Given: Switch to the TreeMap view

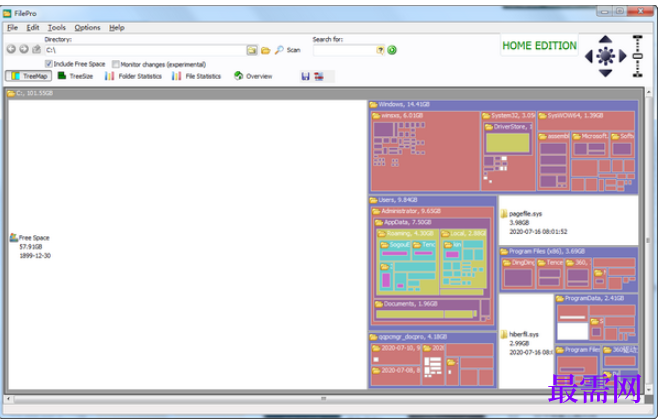Looking at the screenshot, I should [x=29, y=76].
